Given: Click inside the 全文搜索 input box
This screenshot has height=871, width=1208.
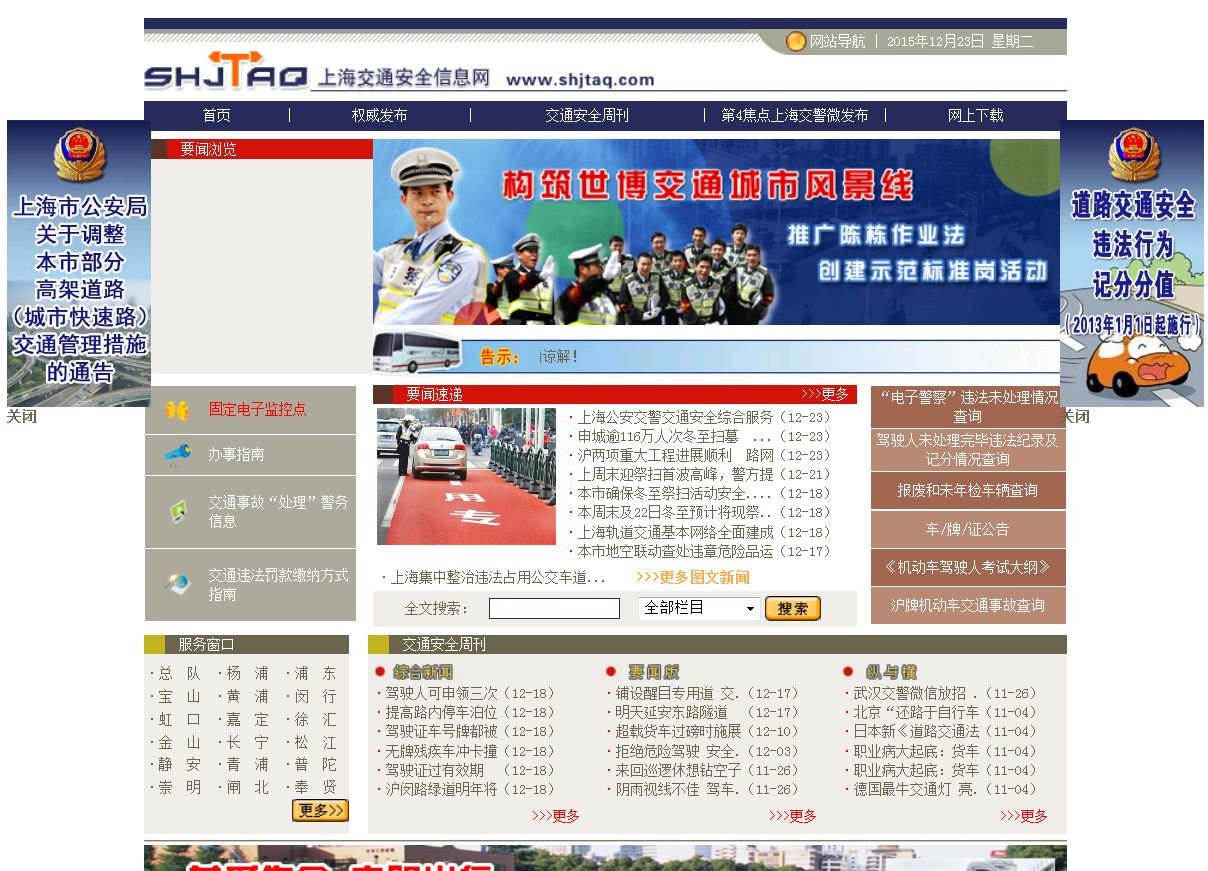Looking at the screenshot, I should tap(553, 608).
